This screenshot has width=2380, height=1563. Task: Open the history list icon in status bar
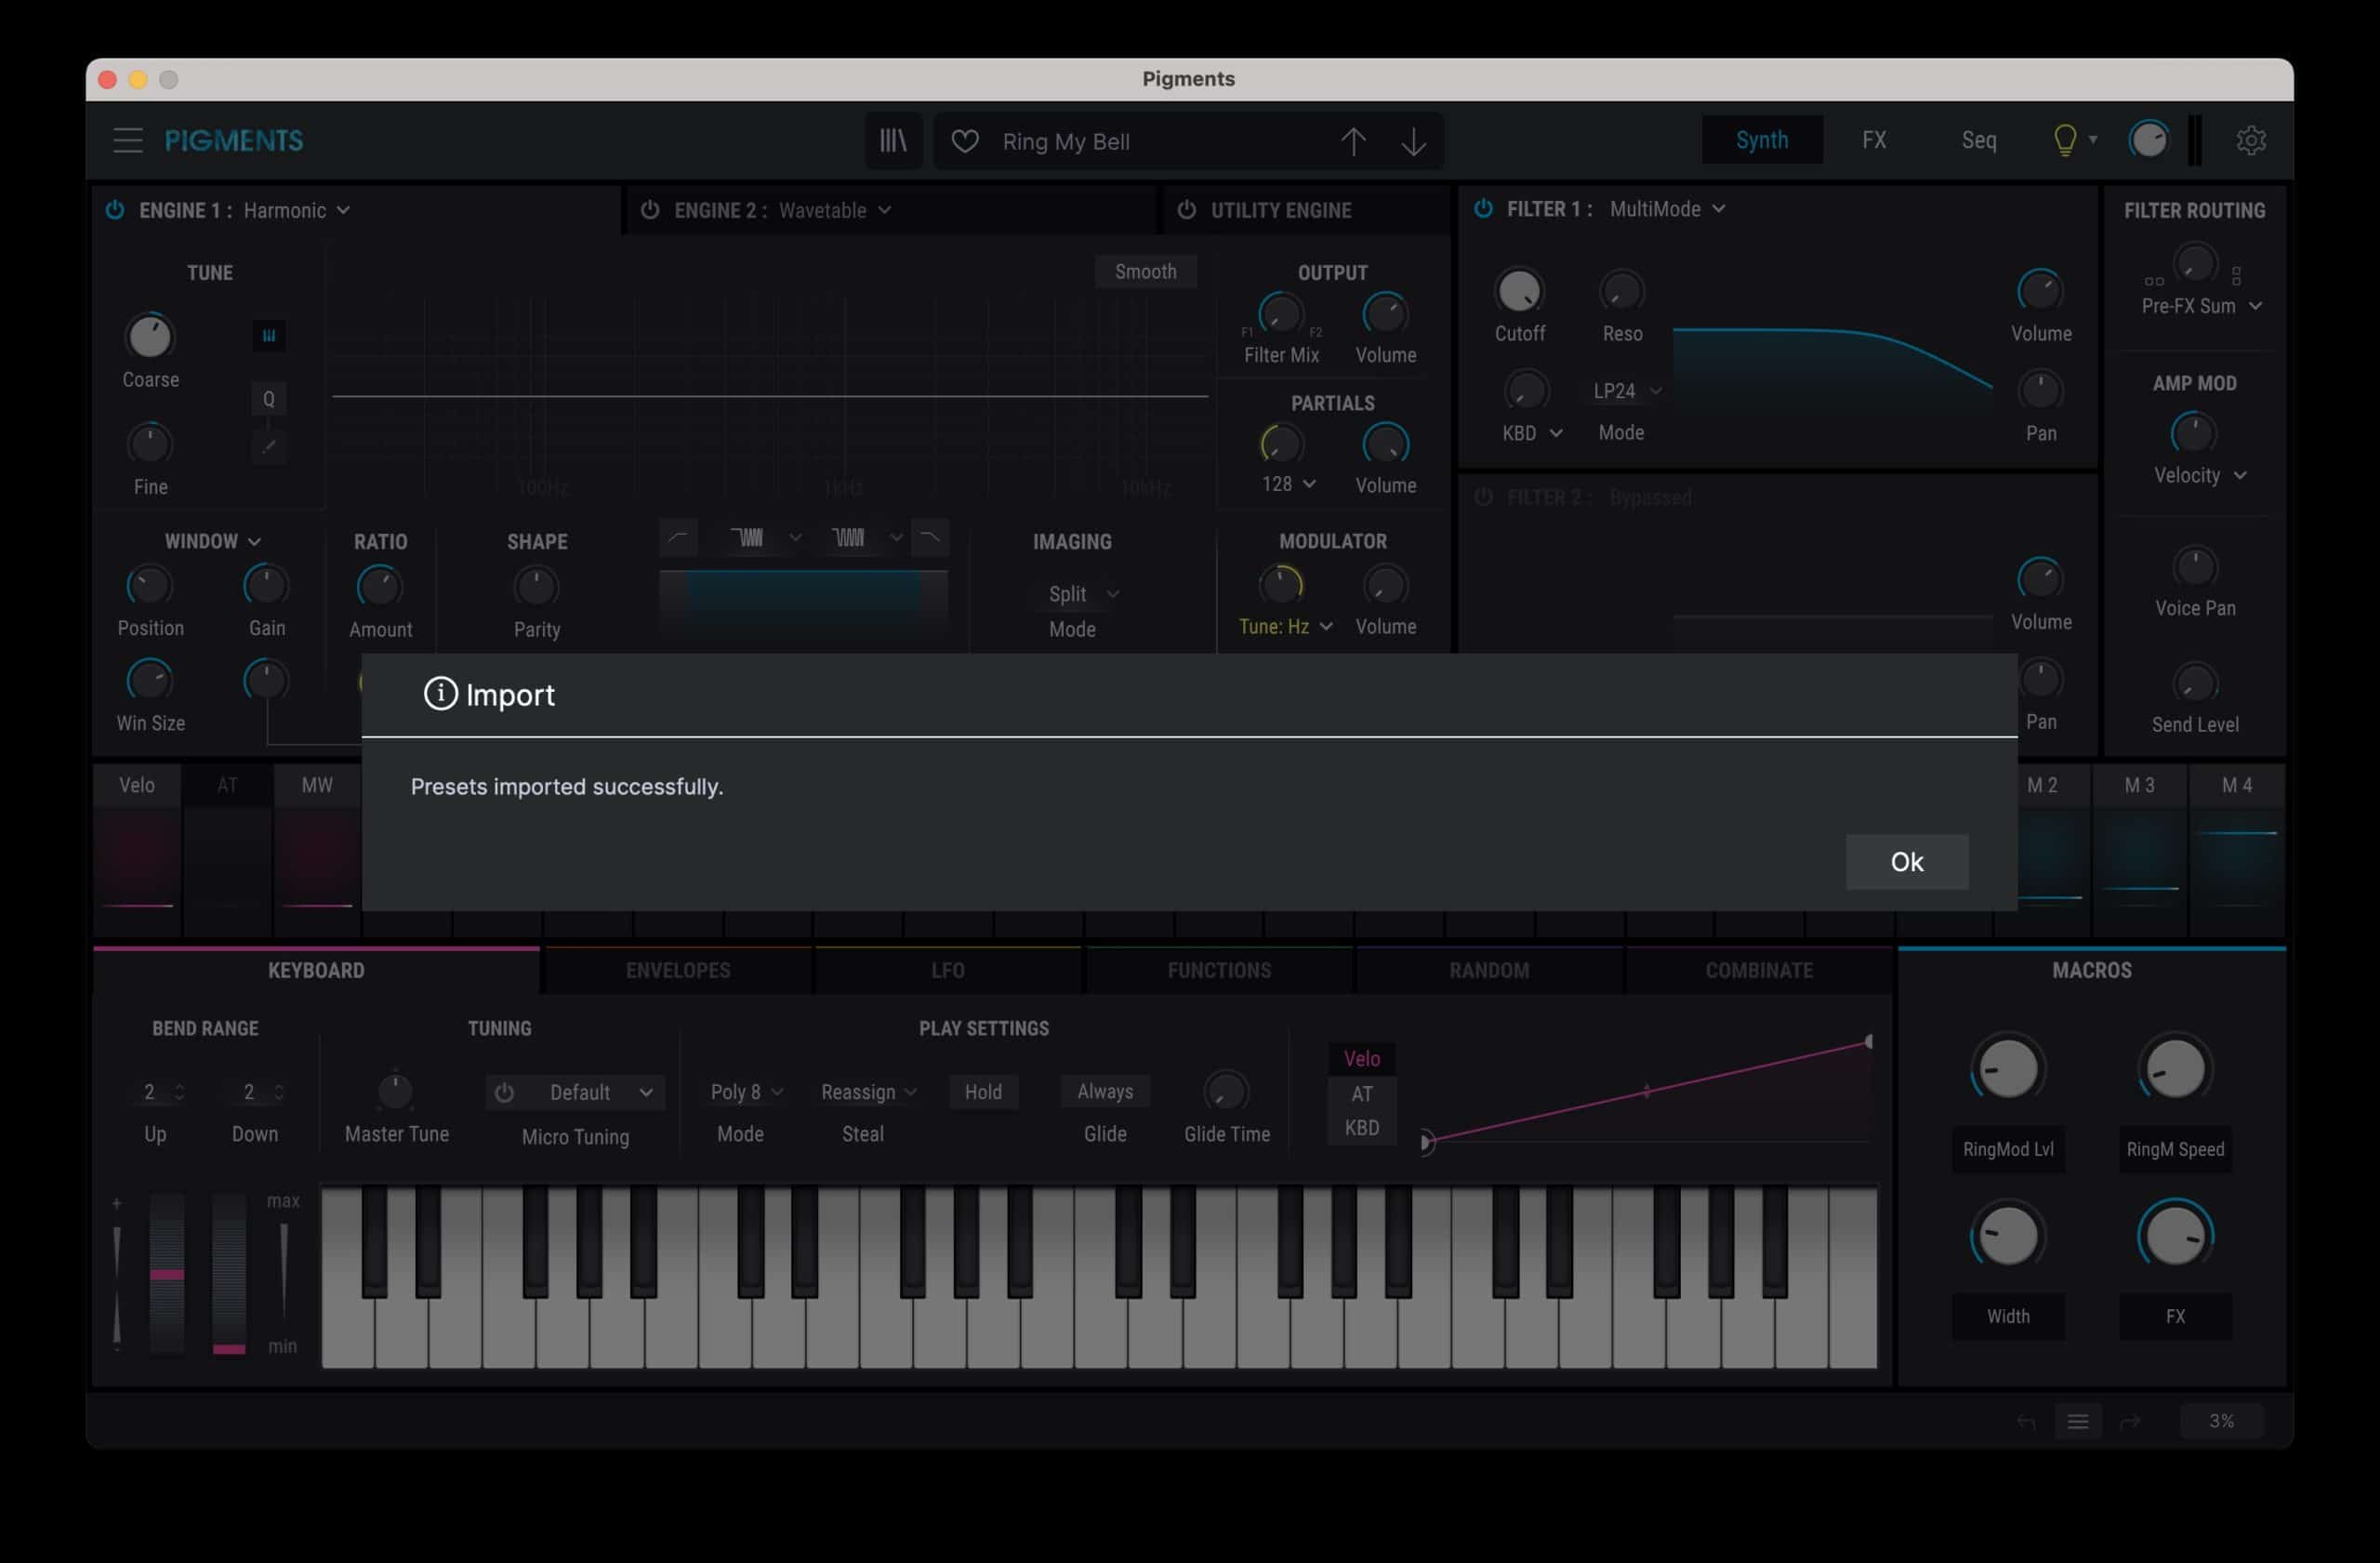point(2077,1421)
